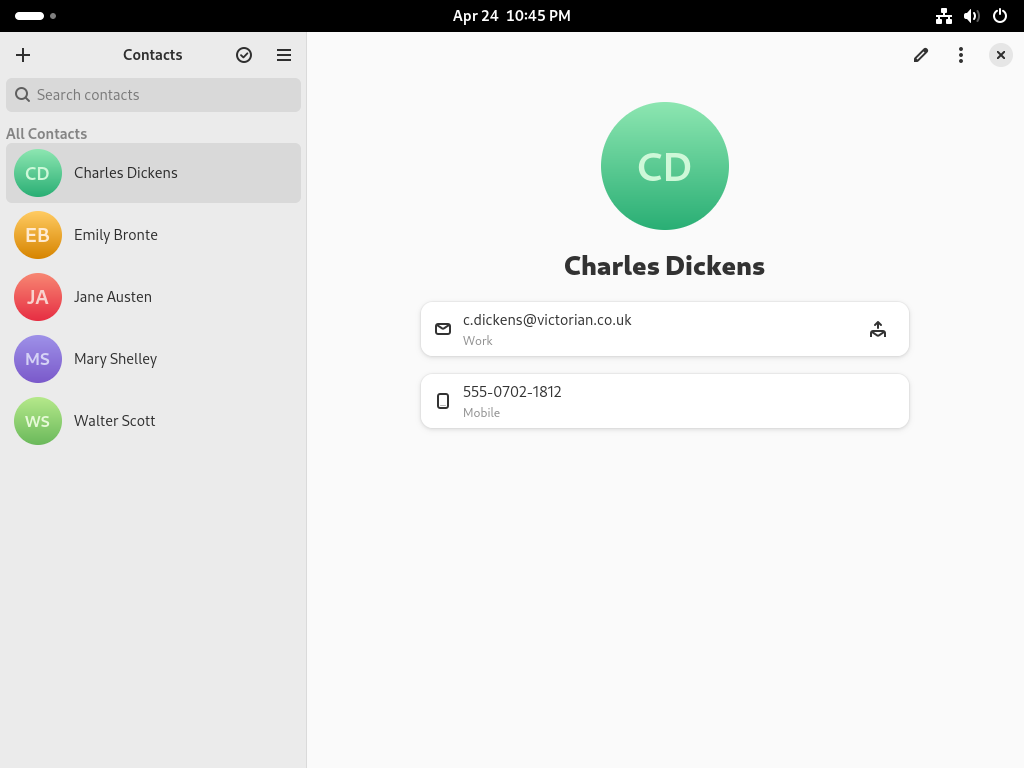Click the JA red avatar
The height and width of the screenshot is (768, 1024).
tap(38, 297)
